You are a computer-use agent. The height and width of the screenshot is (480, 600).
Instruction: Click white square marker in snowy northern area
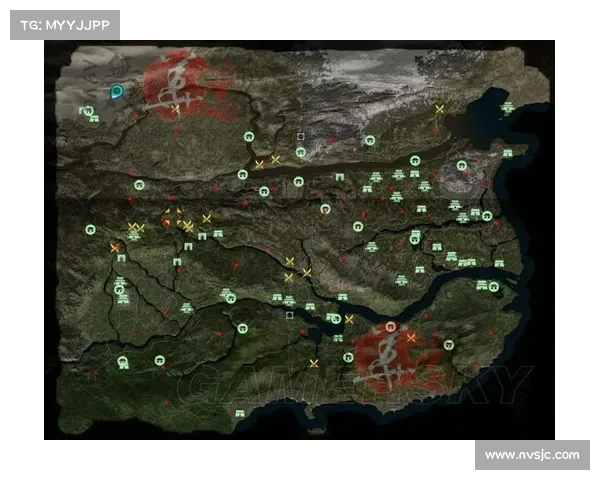(x=301, y=137)
